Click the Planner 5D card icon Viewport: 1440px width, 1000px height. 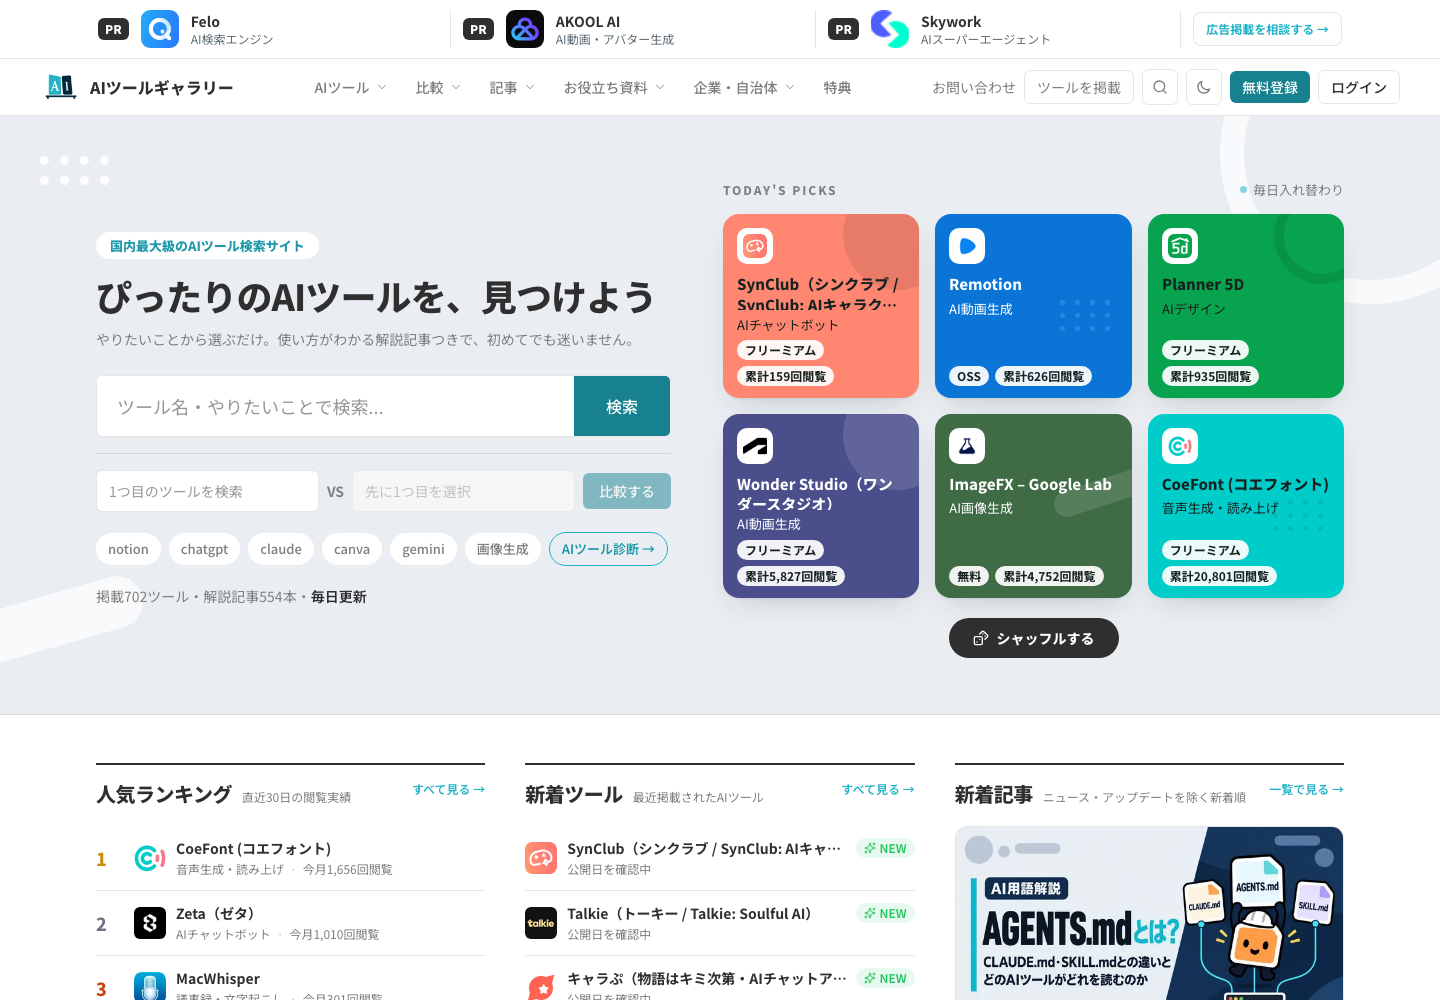click(1180, 246)
